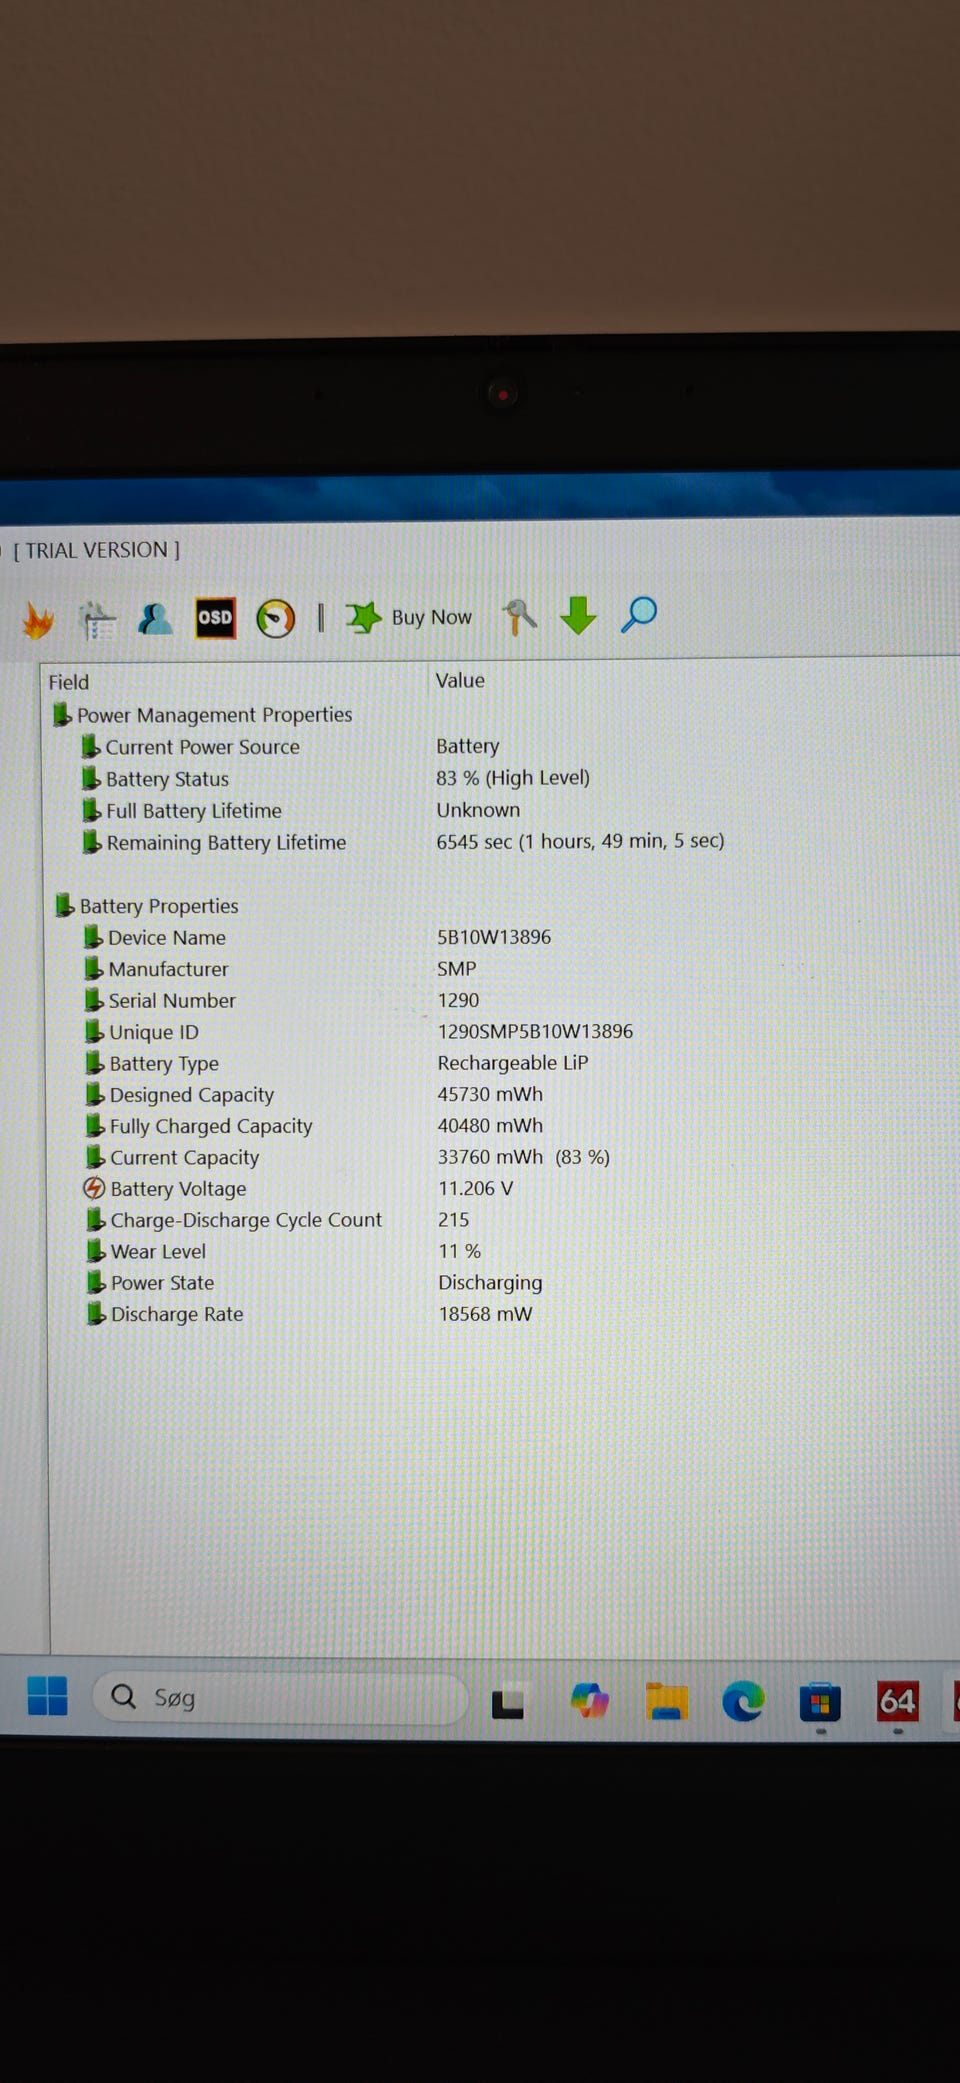Click the round gauge icon in the toolbar

pos(275,618)
